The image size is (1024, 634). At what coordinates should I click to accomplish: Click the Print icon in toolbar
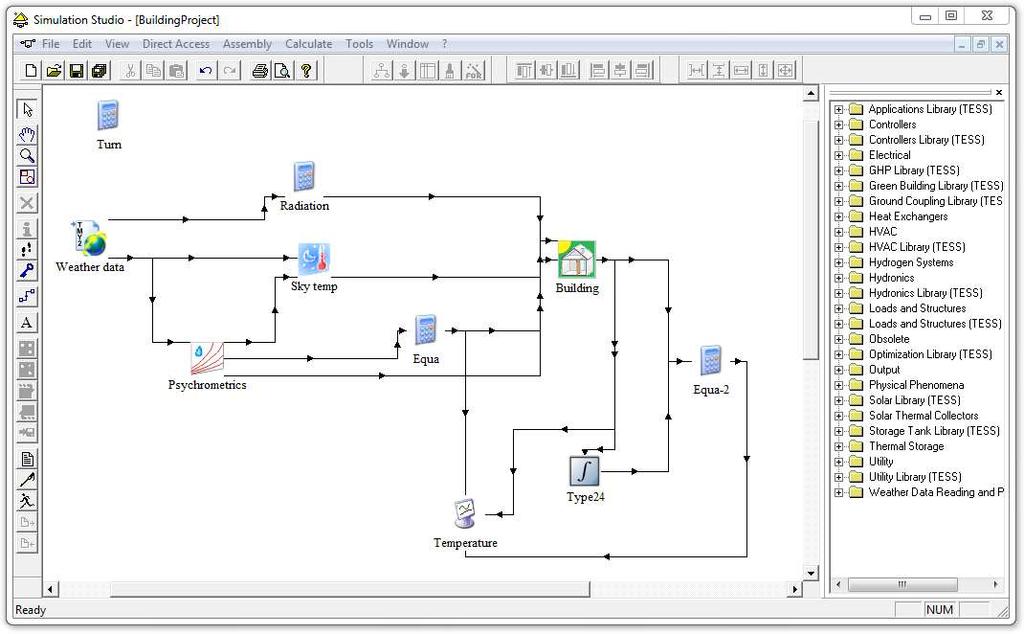pos(260,71)
